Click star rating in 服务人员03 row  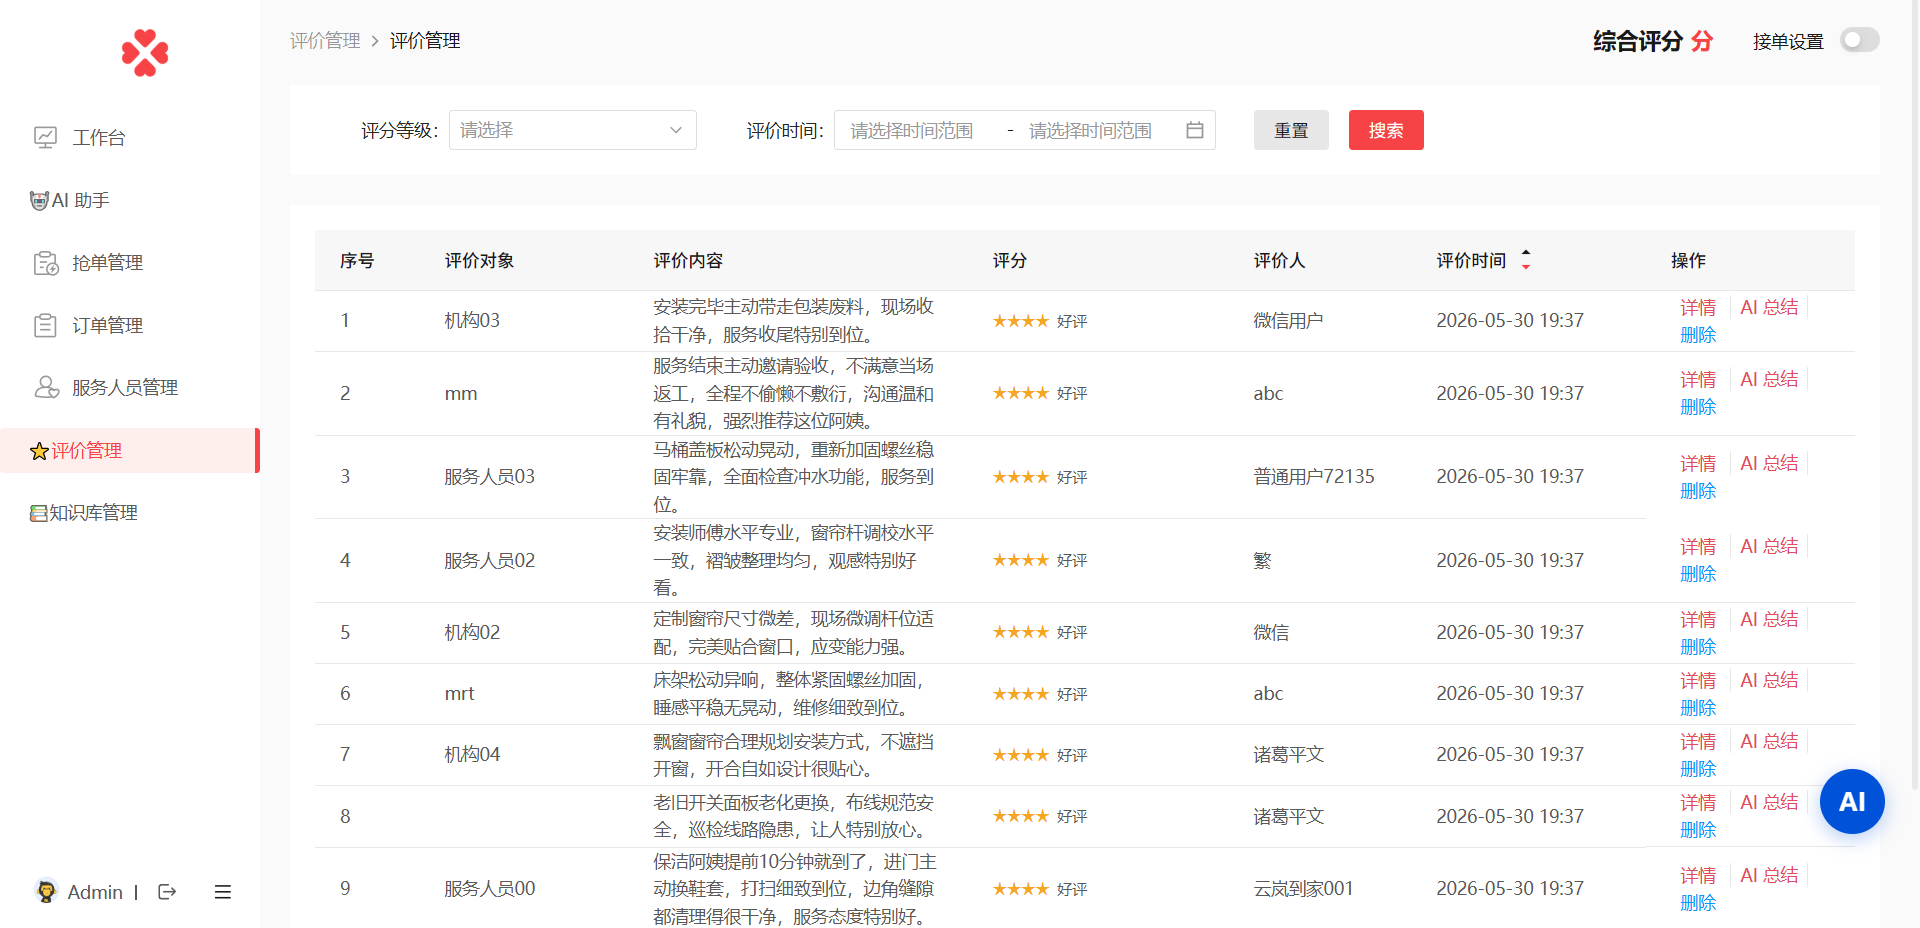point(1020,477)
